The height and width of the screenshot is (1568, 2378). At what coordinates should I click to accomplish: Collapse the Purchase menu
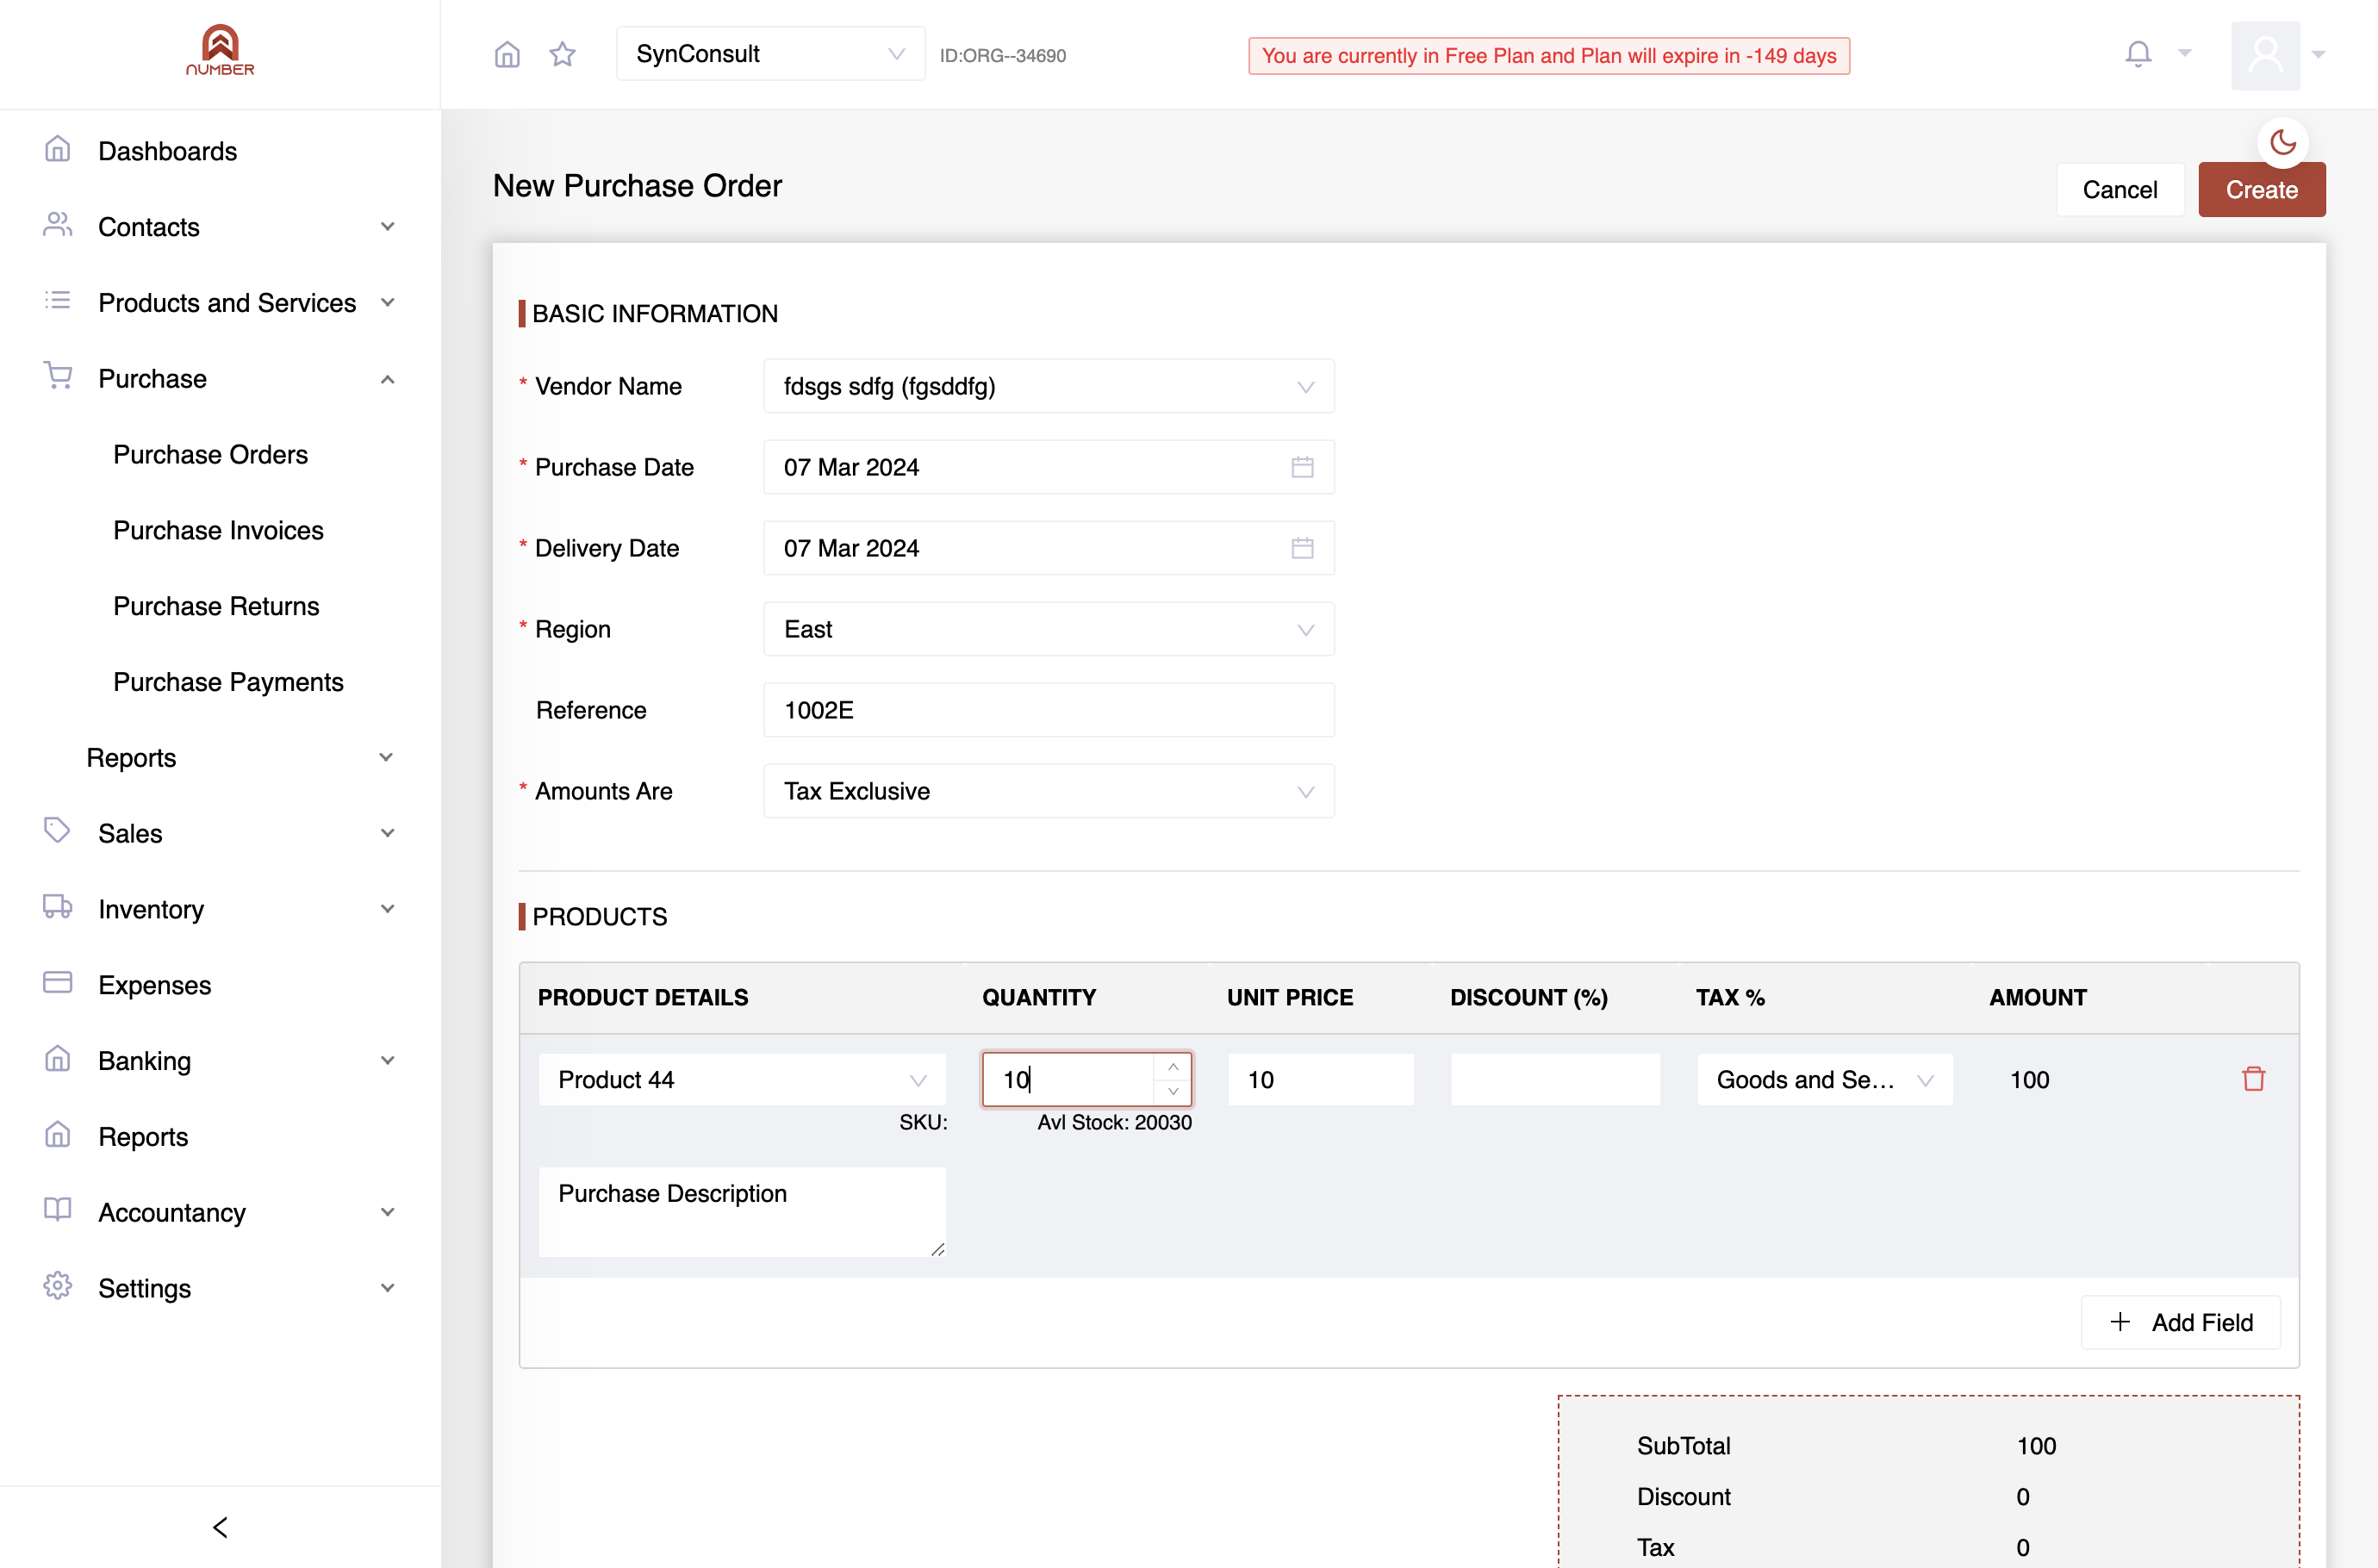220,379
